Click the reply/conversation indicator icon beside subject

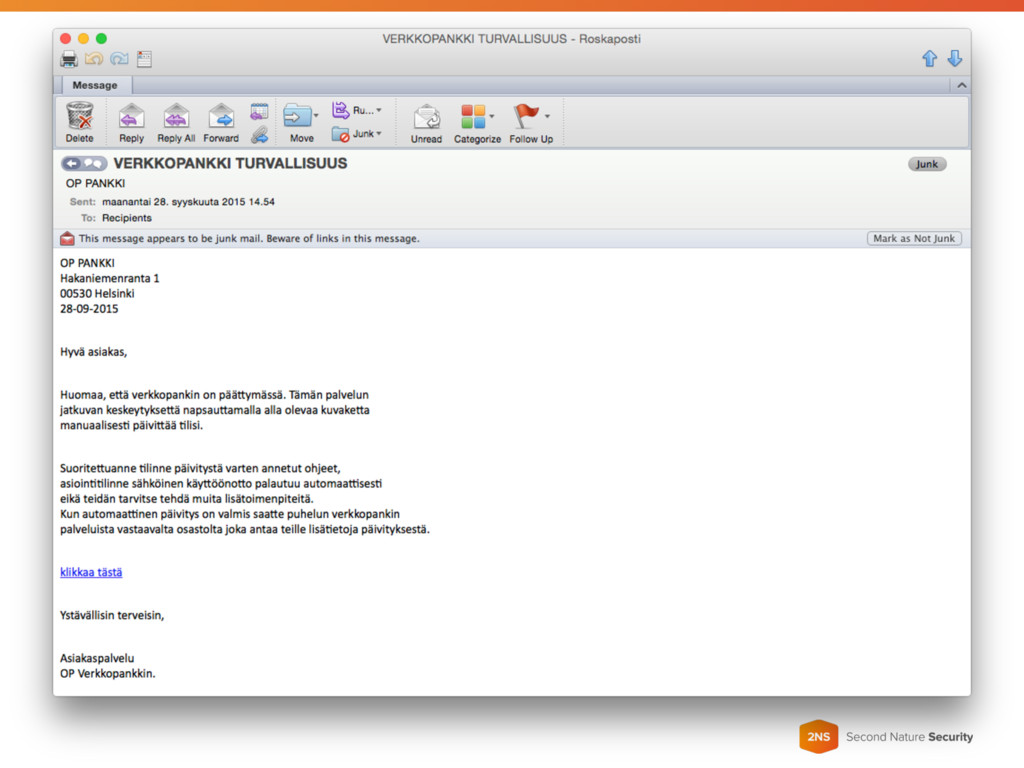pyautogui.click(x=84, y=163)
